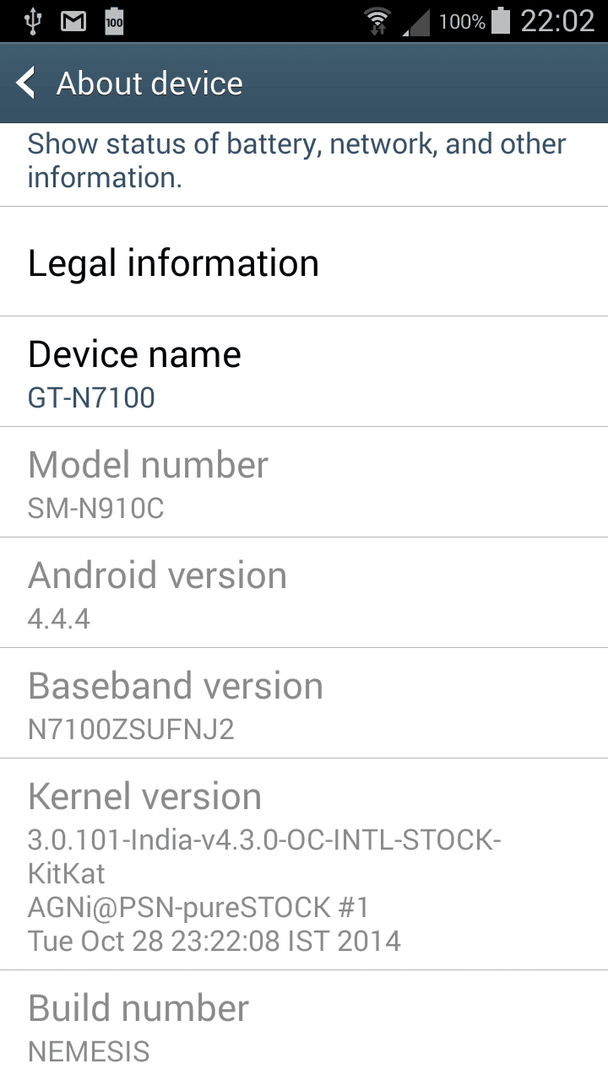Tap the cellular signal strength icon
608x1080 pixels.
point(416,22)
